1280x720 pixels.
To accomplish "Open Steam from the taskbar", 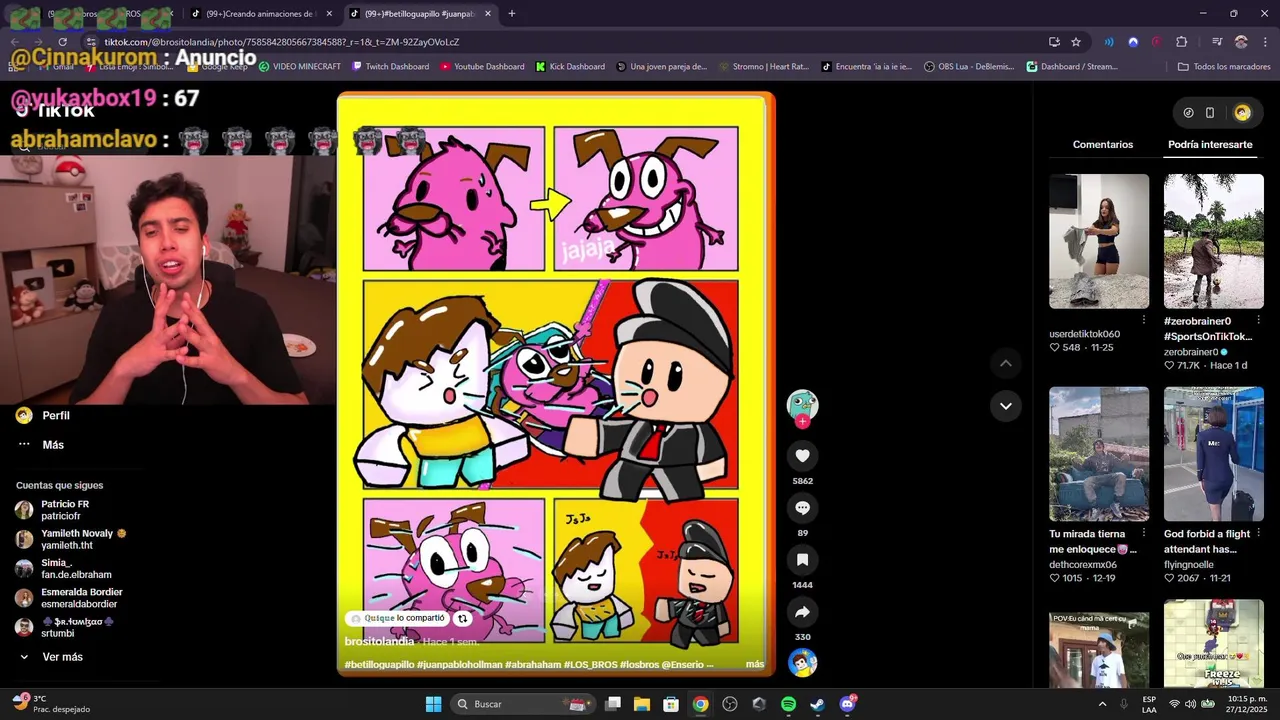I will click(x=817, y=704).
